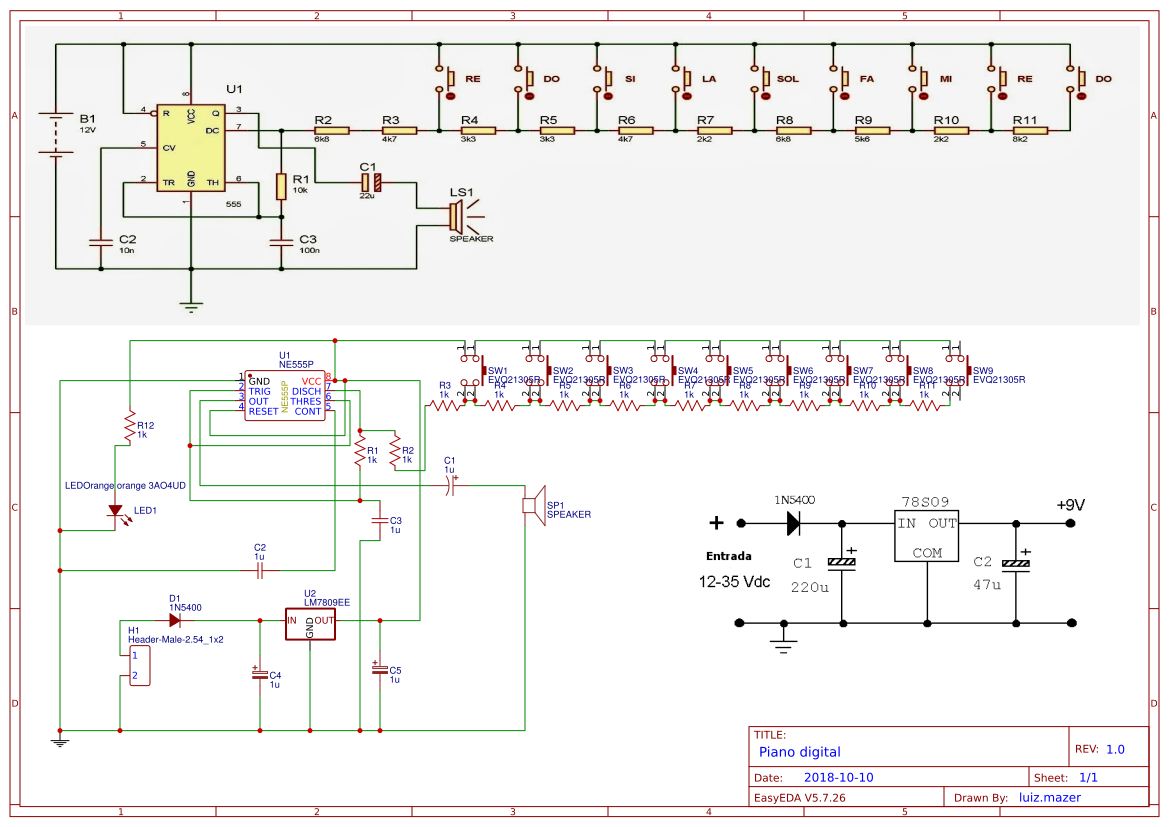Select the U2 LM7809EE regulator
Screen dimensions: 1169x827
click(310, 625)
